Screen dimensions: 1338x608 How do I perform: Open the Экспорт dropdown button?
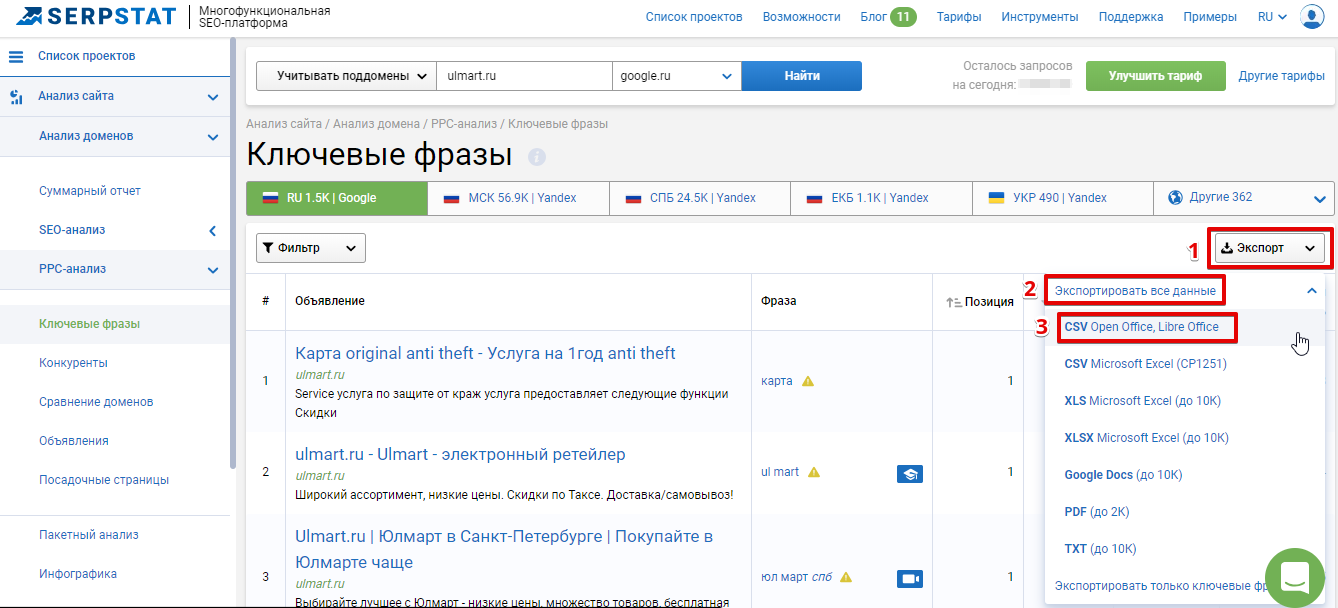pyautogui.click(x=1269, y=248)
